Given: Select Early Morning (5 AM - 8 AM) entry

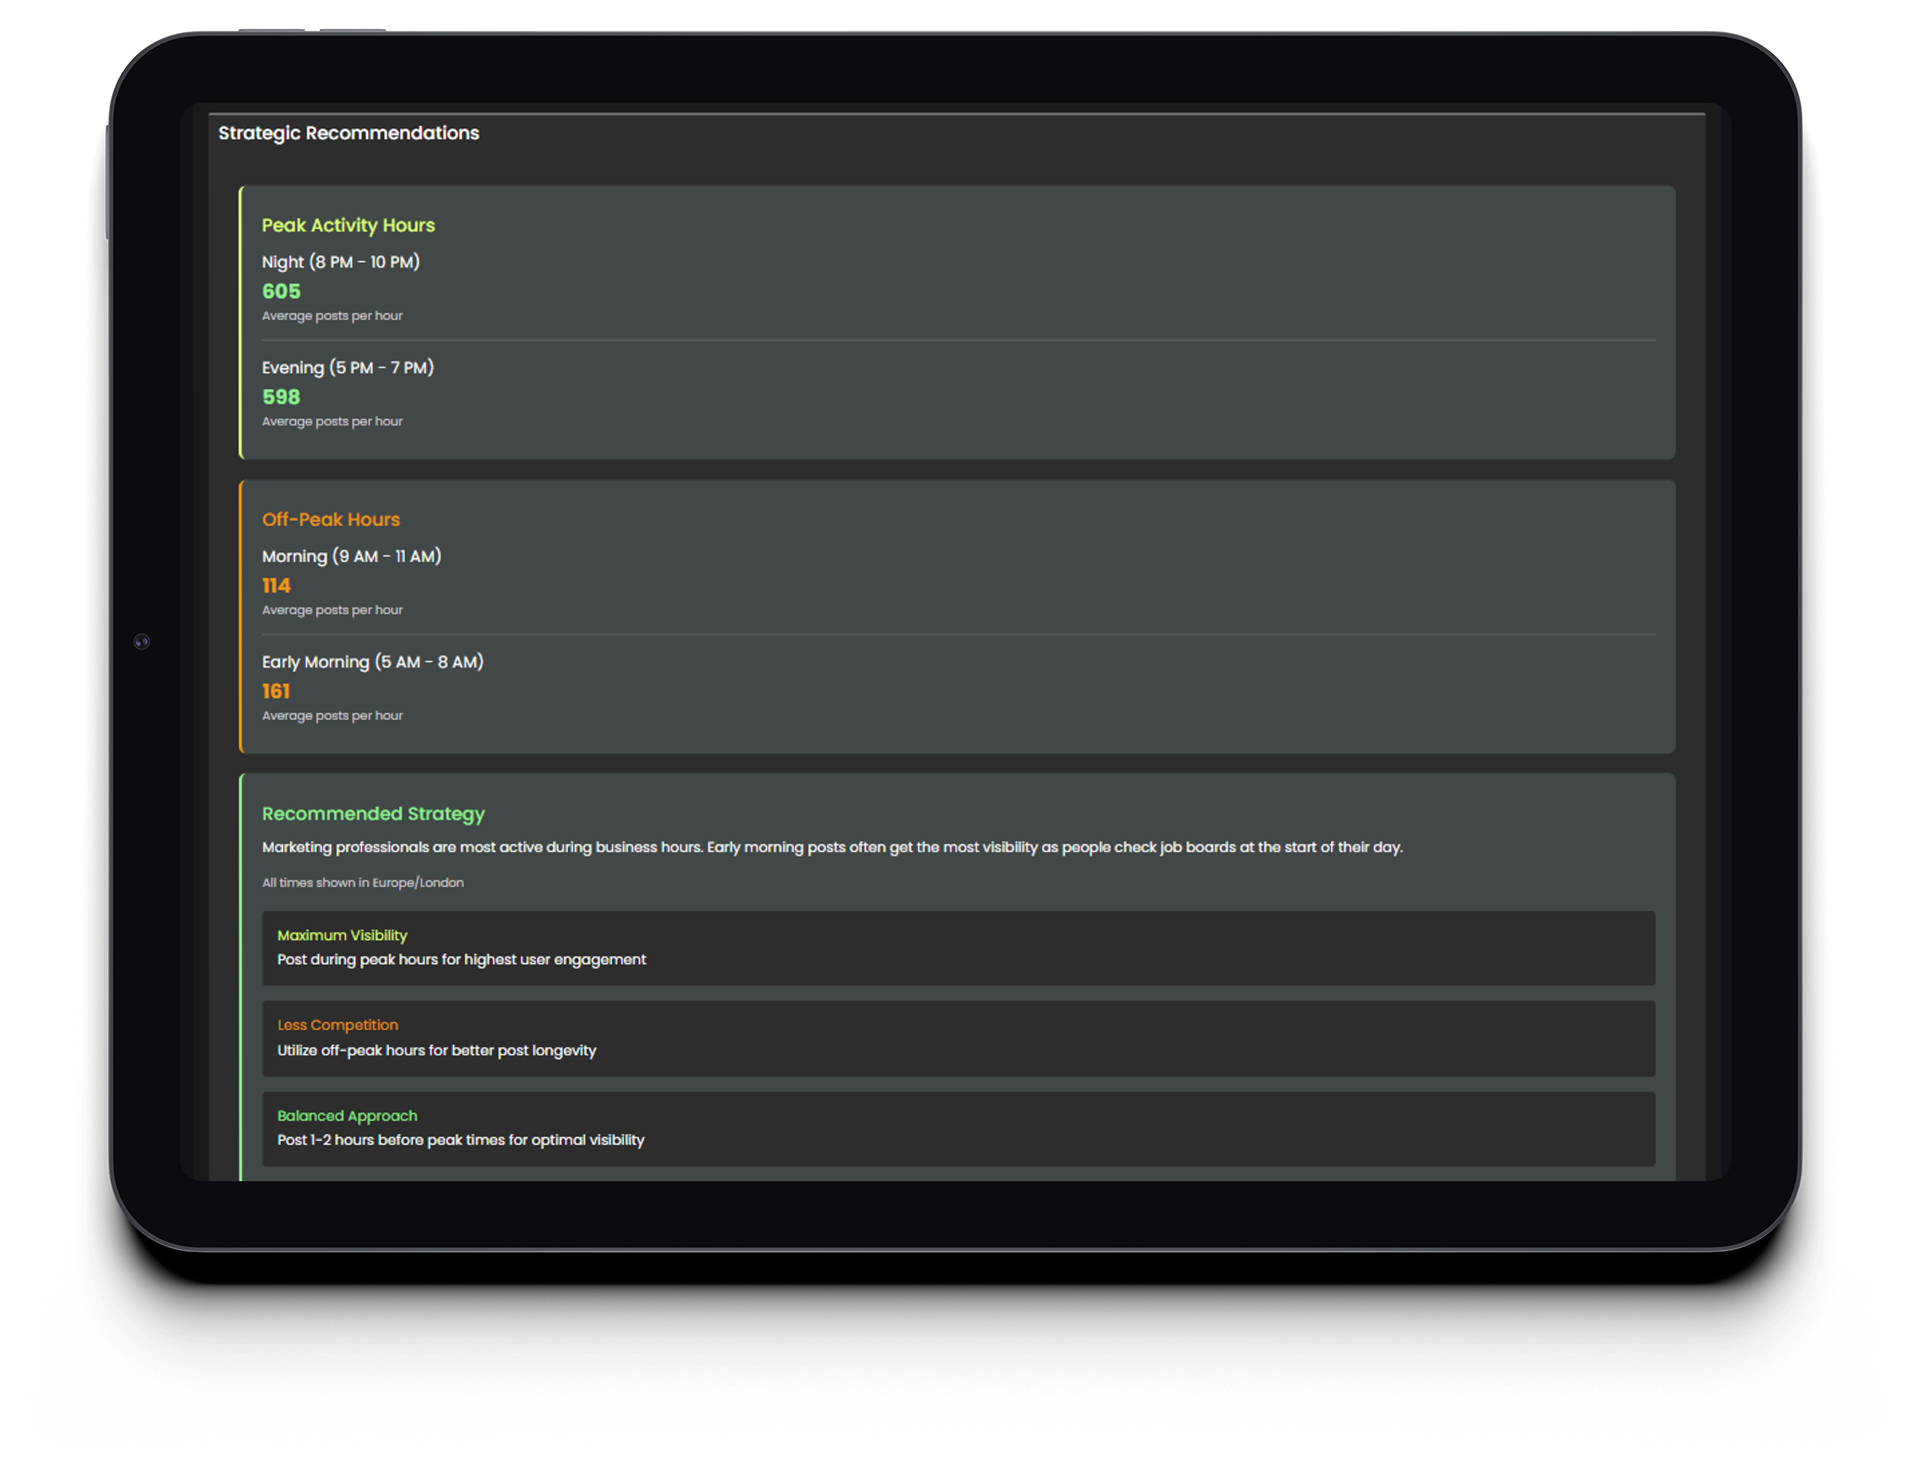Looking at the screenshot, I should point(372,662).
